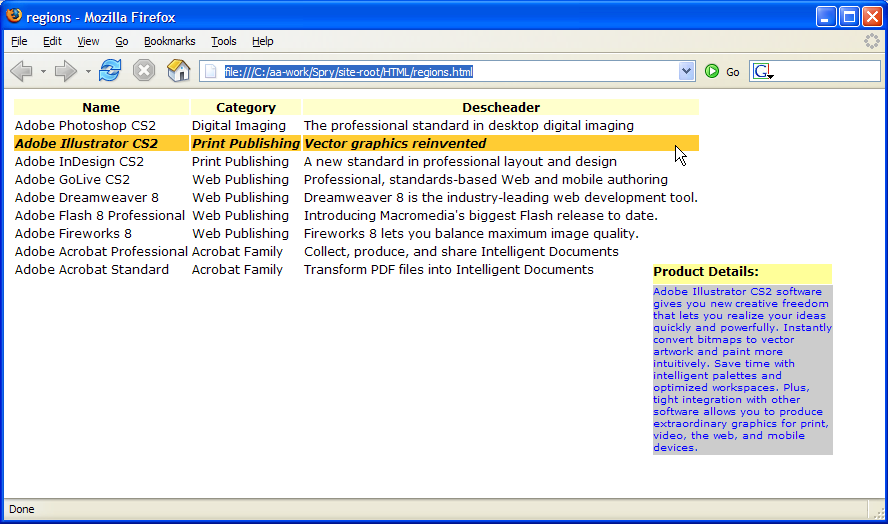Click 'Vector graphics reinvented' description

point(395,143)
